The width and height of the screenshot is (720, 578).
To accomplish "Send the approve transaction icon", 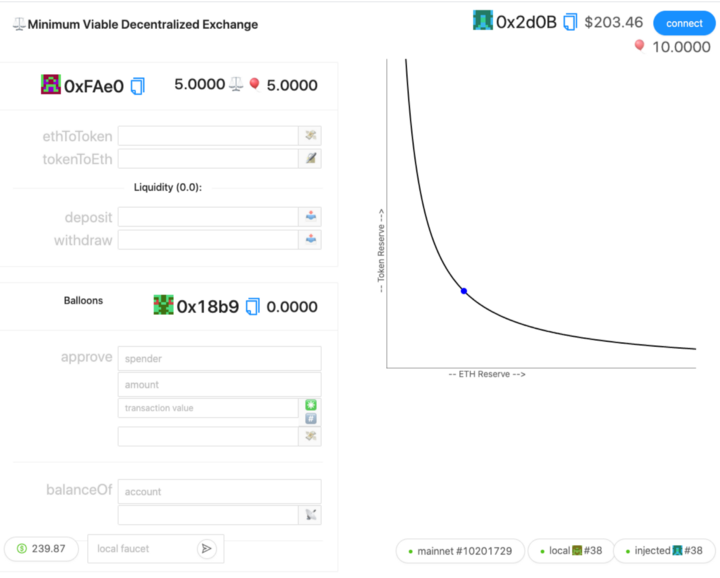I will [311, 437].
